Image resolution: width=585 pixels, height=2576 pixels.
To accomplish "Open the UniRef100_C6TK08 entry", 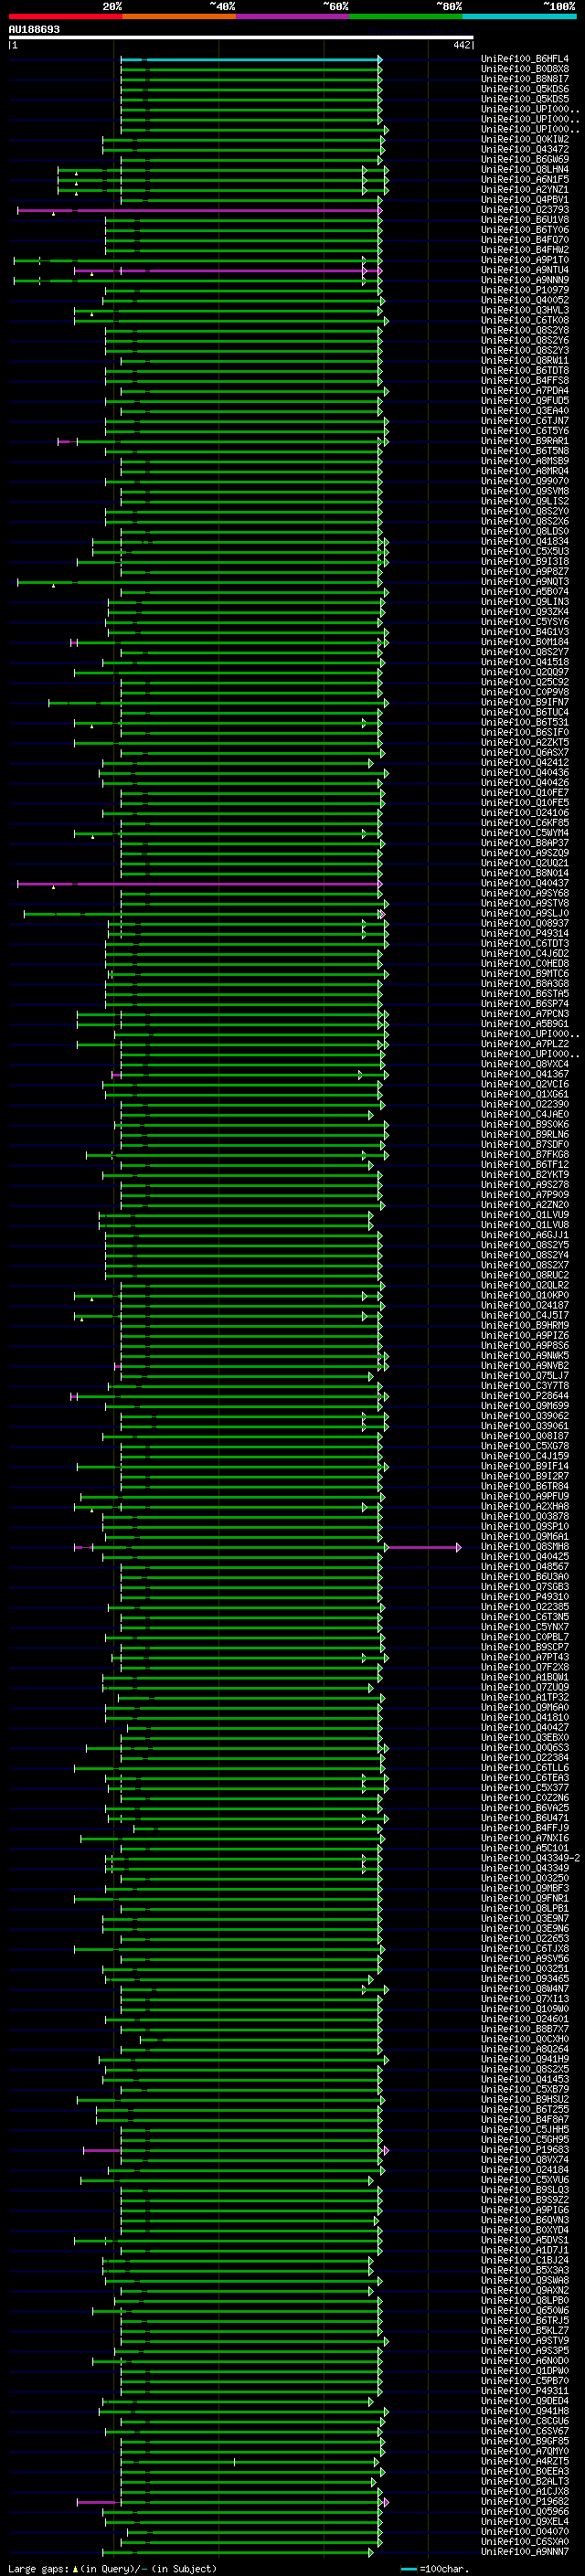I will tap(524, 321).
